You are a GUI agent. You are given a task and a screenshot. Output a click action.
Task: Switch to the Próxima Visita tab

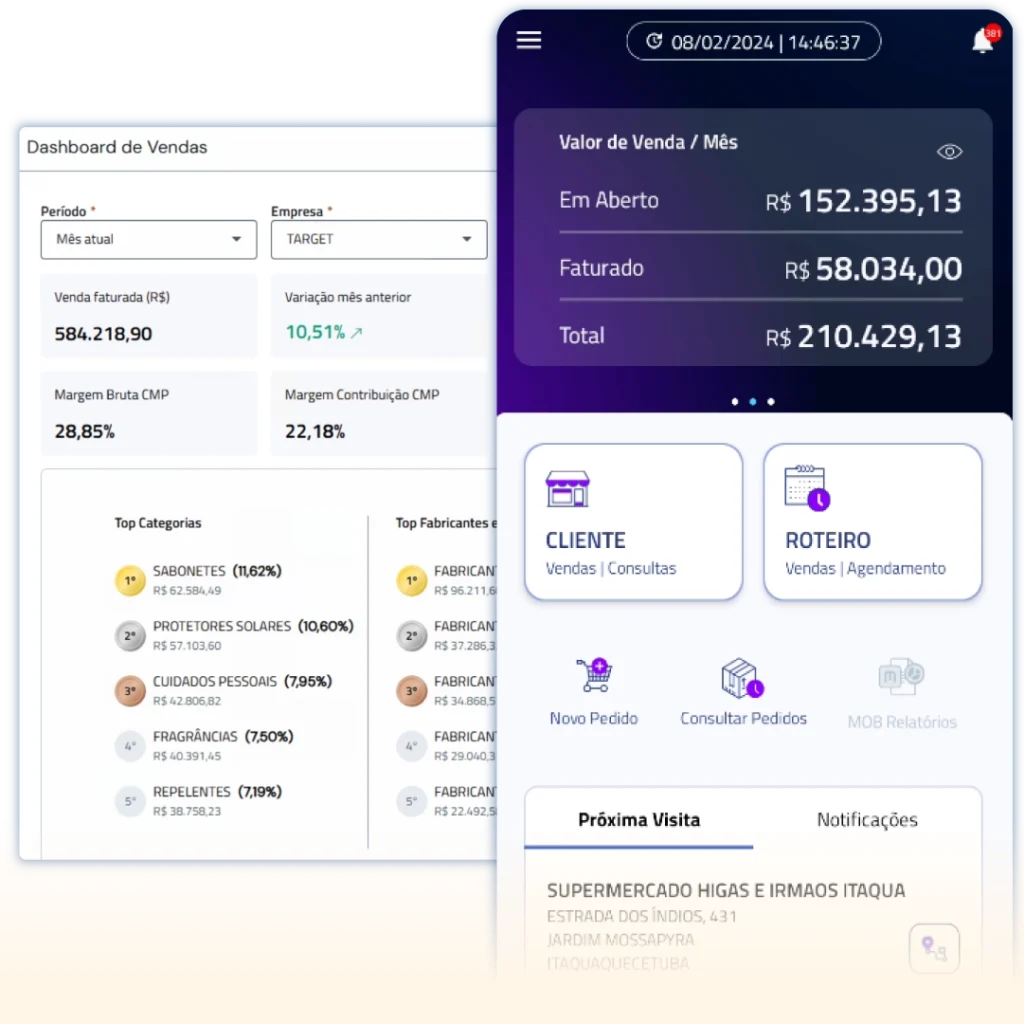639,820
